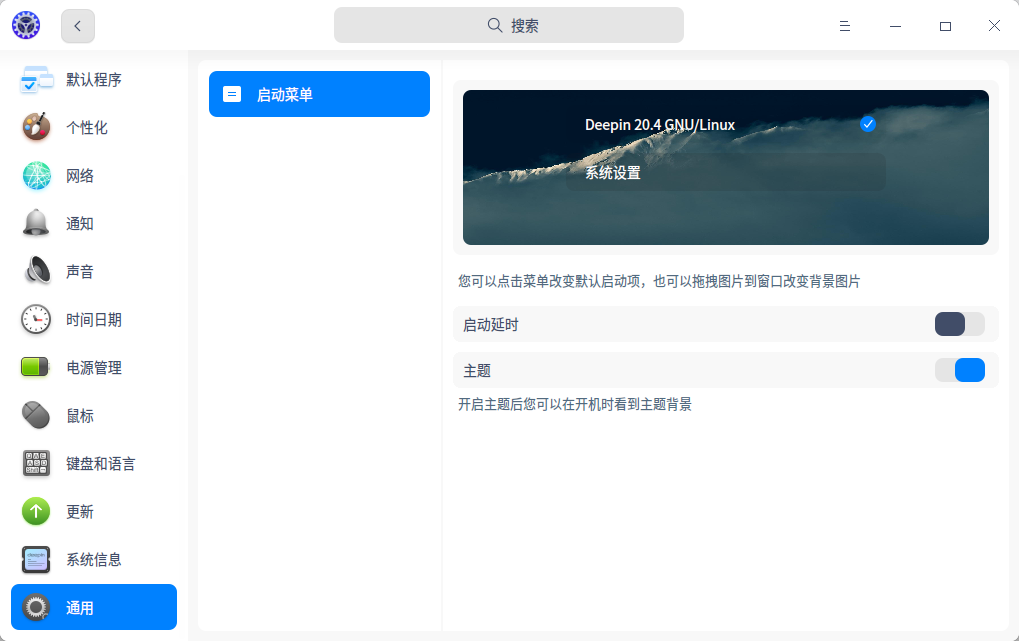This screenshot has height=641, width=1019.
Task: Open the hamburger menu
Action: [x=844, y=25]
